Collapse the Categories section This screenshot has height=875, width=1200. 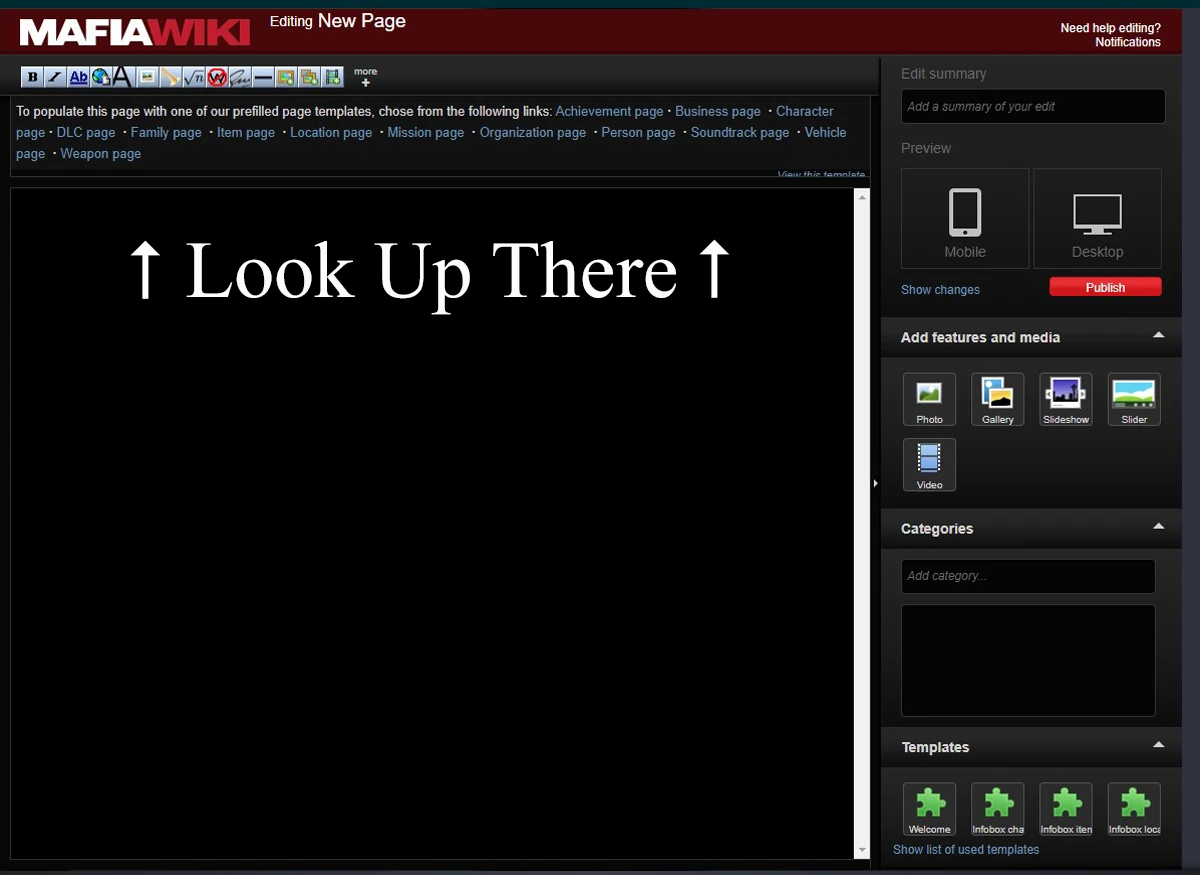tap(1158, 526)
